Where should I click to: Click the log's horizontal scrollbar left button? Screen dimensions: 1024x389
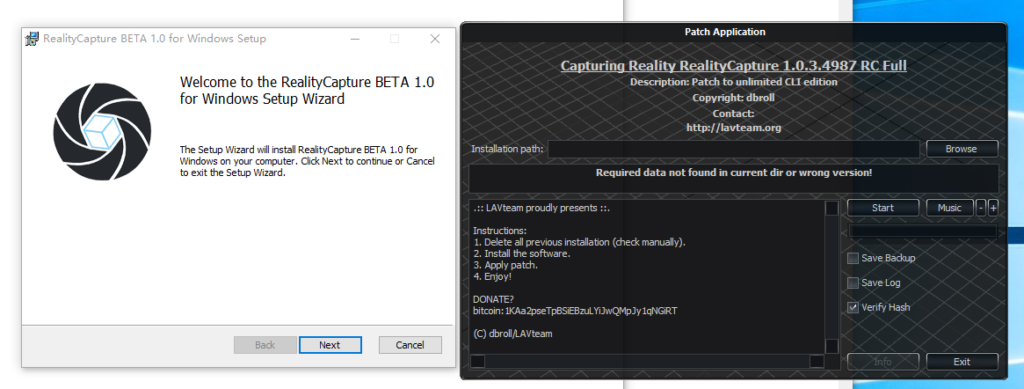tap(478, 361)
